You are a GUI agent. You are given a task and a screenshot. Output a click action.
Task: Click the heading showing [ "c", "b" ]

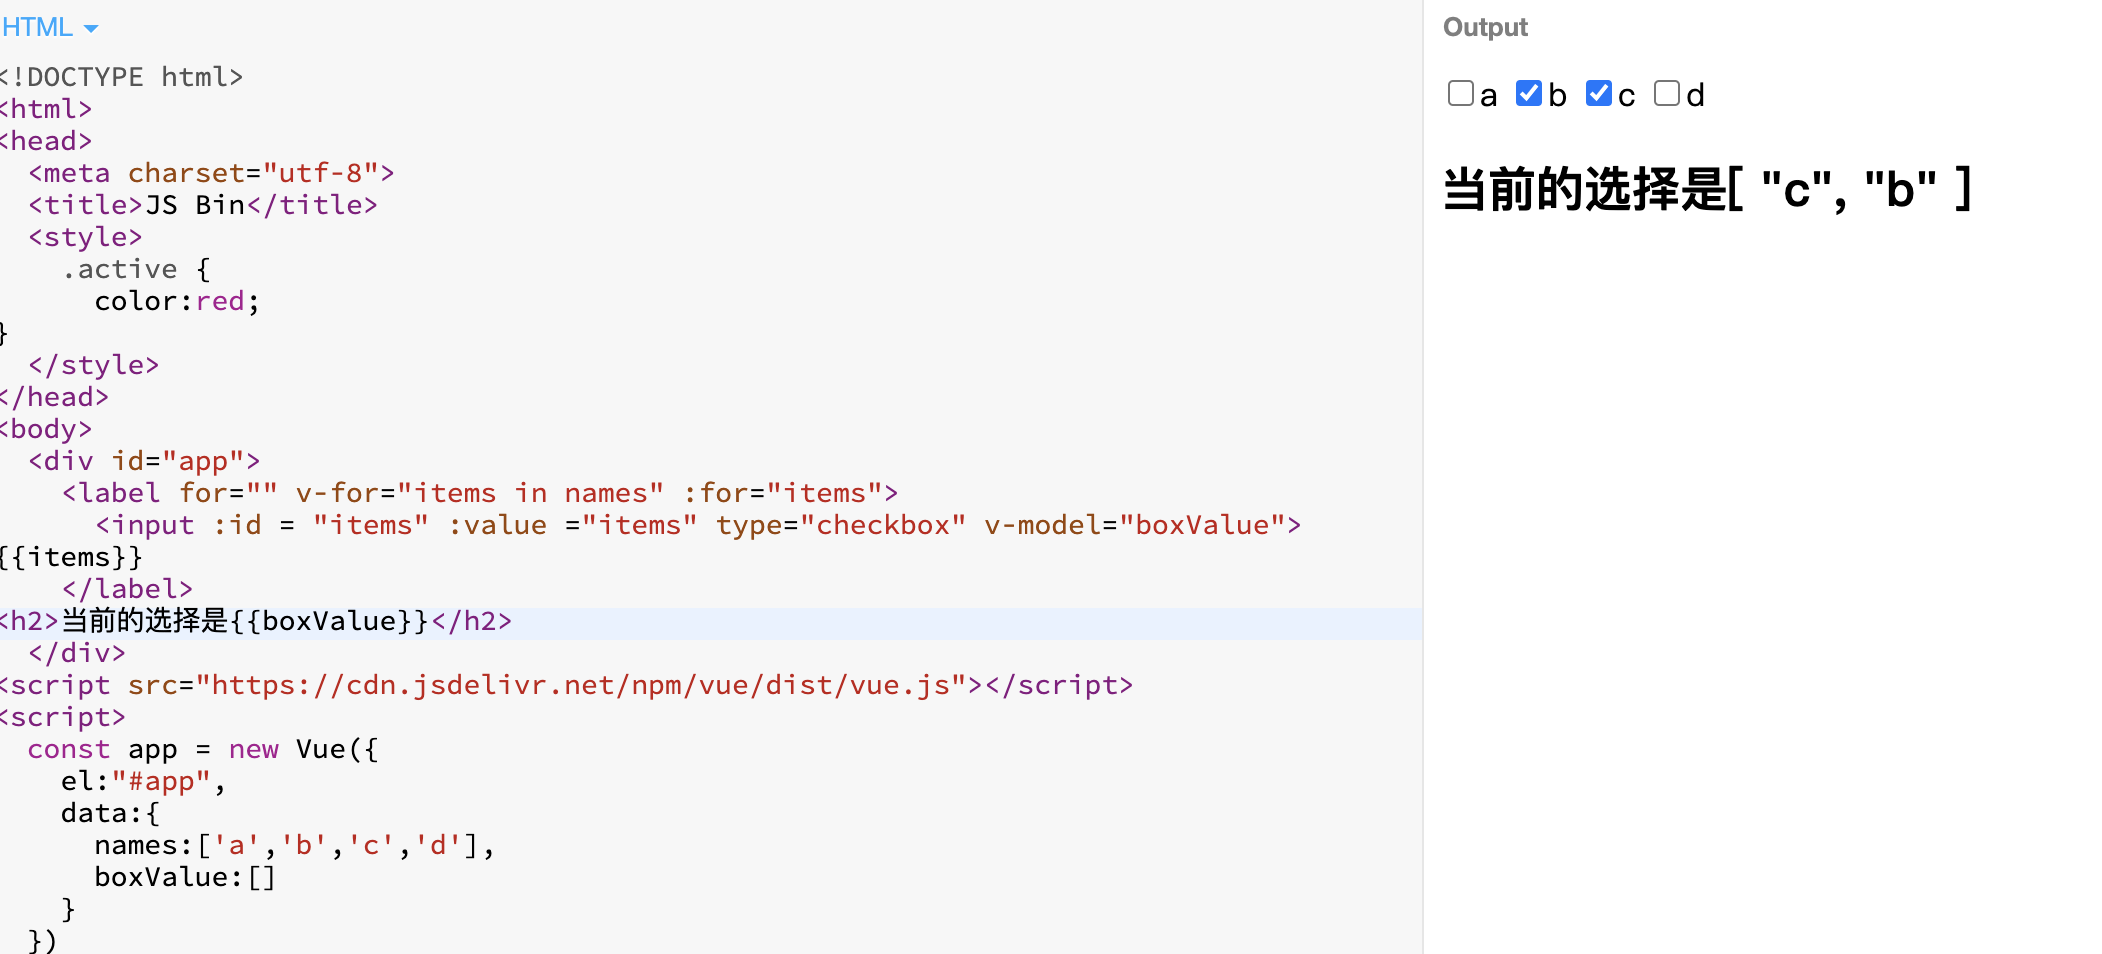[1707, 189]
